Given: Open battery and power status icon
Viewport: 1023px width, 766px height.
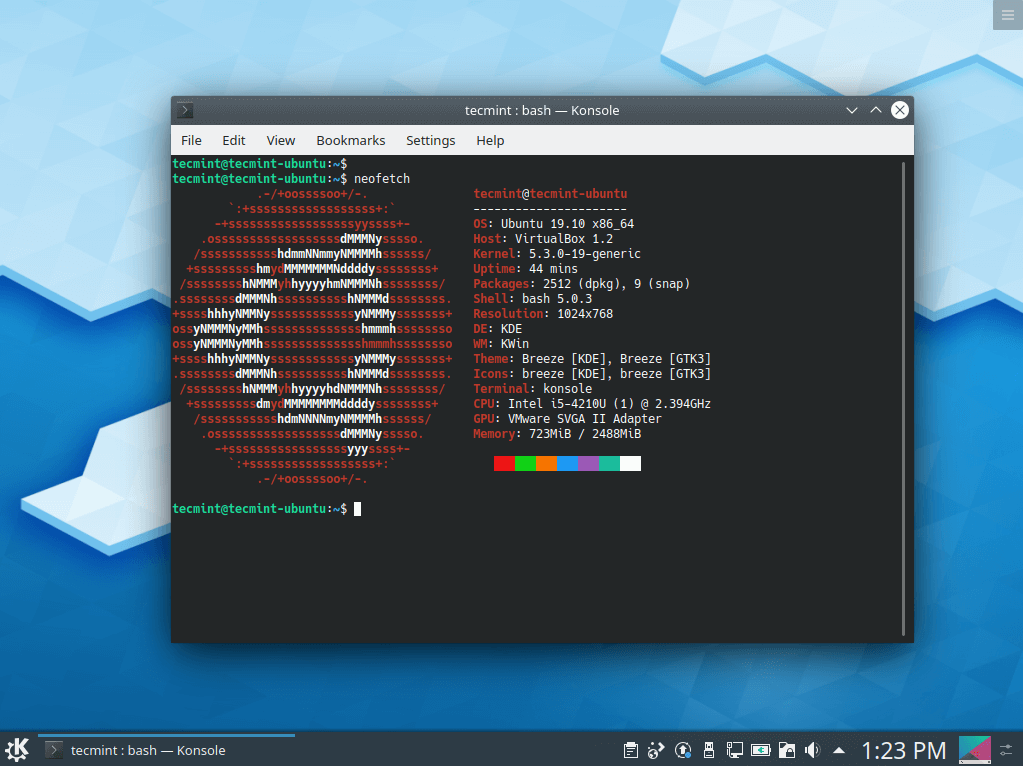Looking at the screenshot, I should tap(760, 749).
